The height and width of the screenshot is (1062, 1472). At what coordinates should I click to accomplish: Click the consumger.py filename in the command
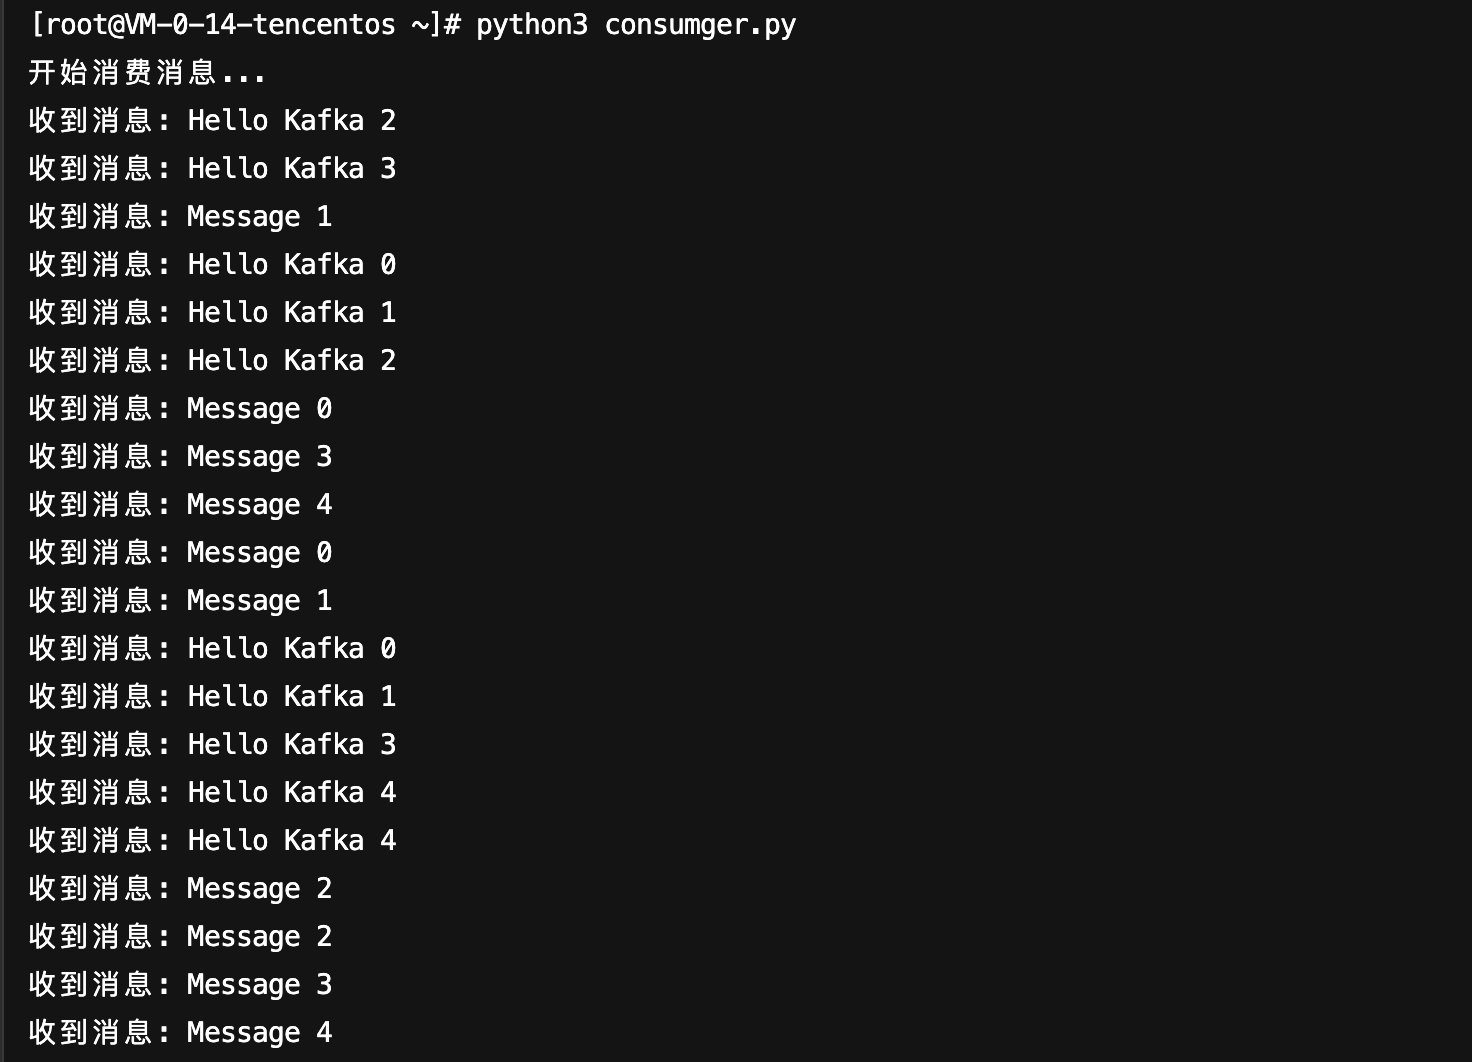pyautogui.click(x=700, y=25)
